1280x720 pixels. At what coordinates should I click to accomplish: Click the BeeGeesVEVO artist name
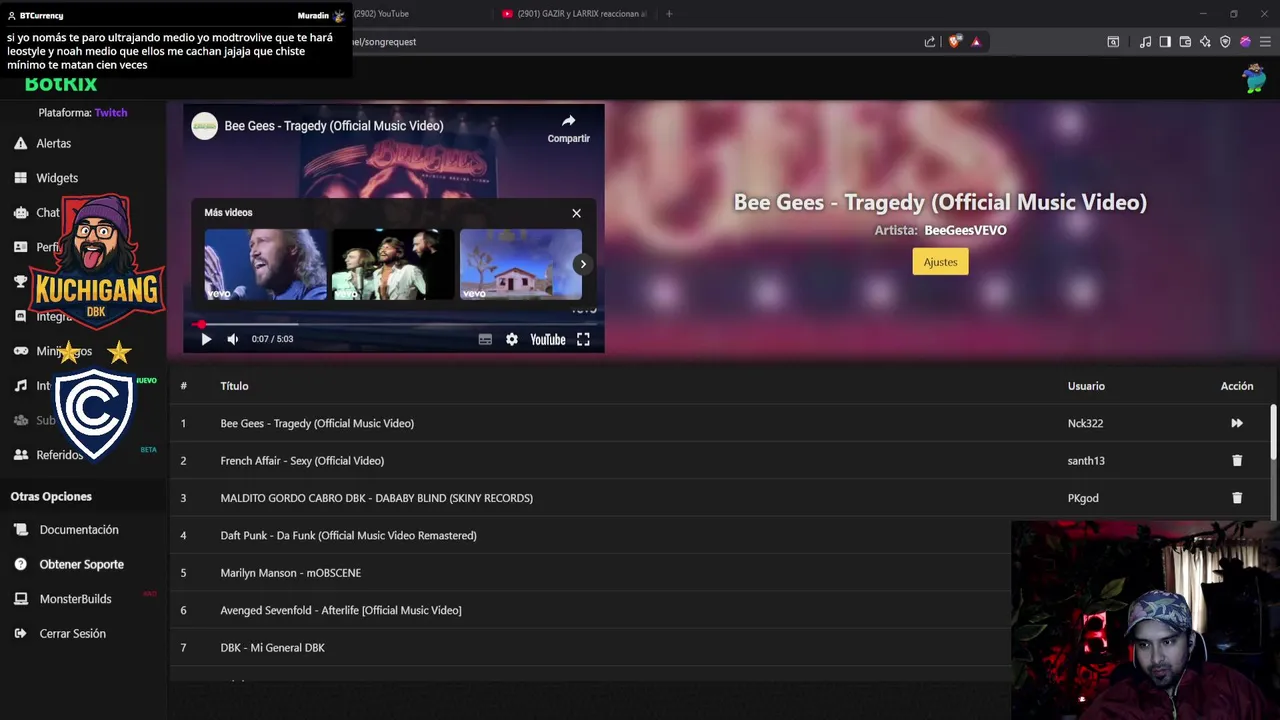pyautogui.click(x=965, y=230)
